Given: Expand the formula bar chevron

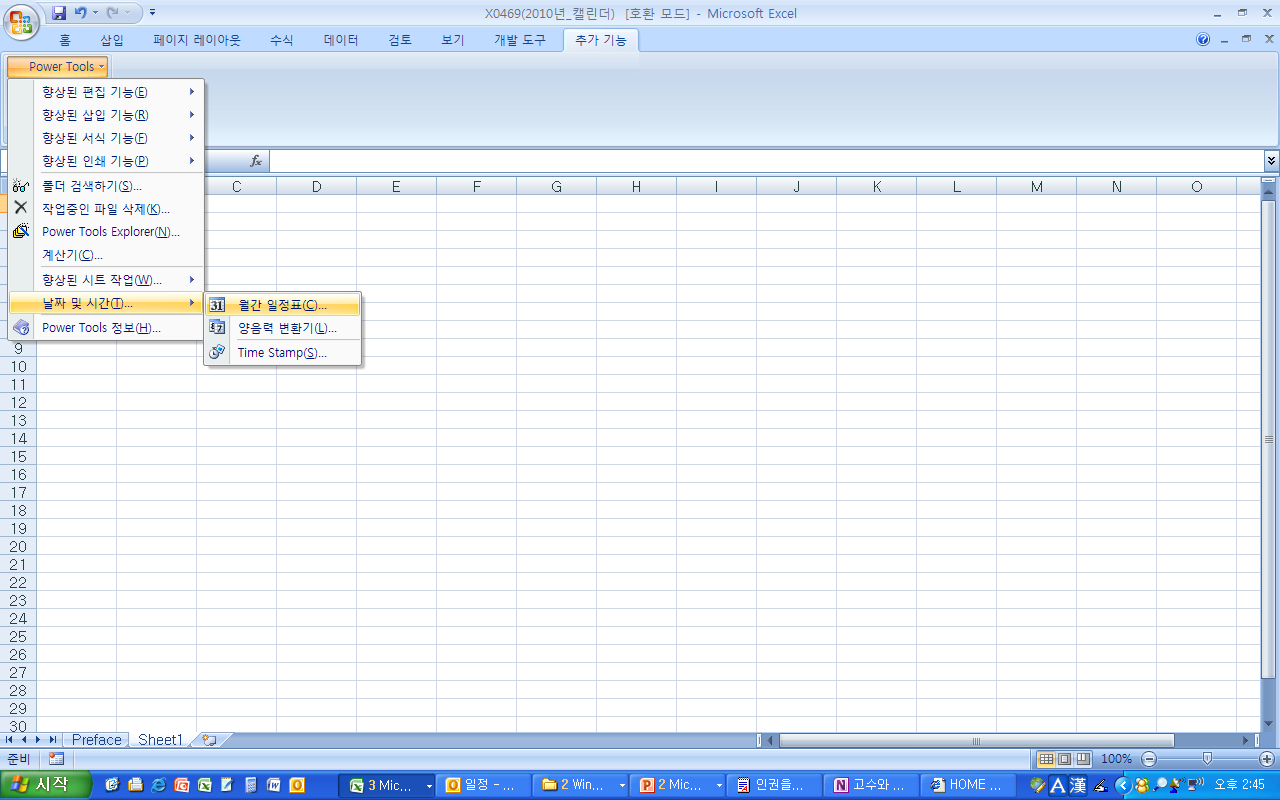Looking at the screenshot, I should coord(1271,160).
